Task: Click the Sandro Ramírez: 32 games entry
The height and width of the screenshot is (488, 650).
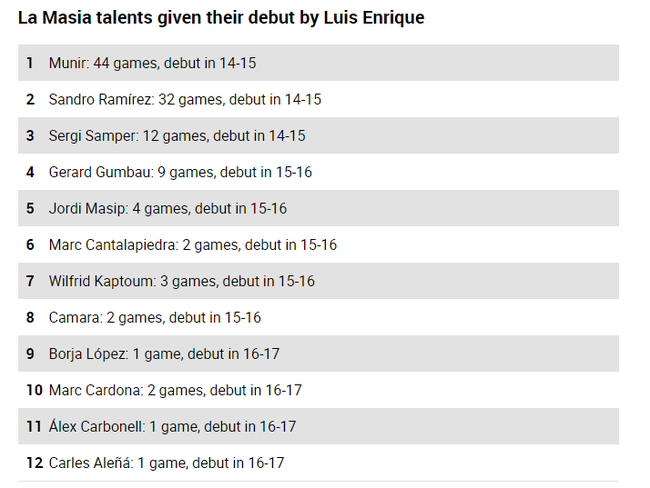Action: tap(184, 100)
